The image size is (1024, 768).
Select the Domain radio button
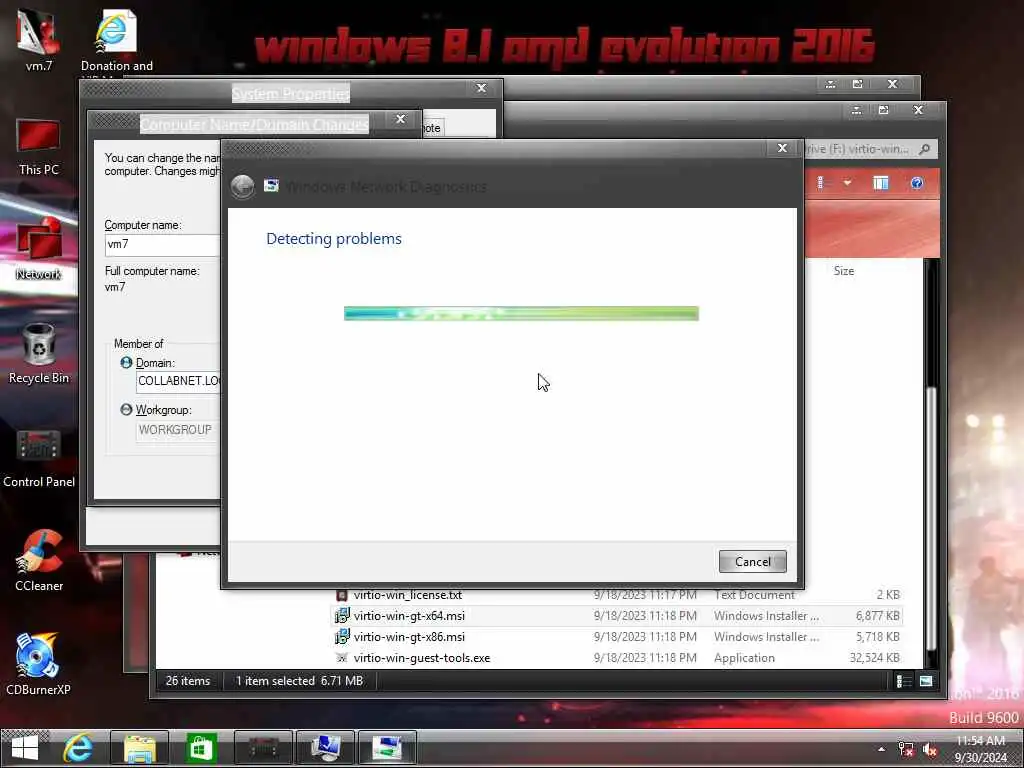click(127, 362)
